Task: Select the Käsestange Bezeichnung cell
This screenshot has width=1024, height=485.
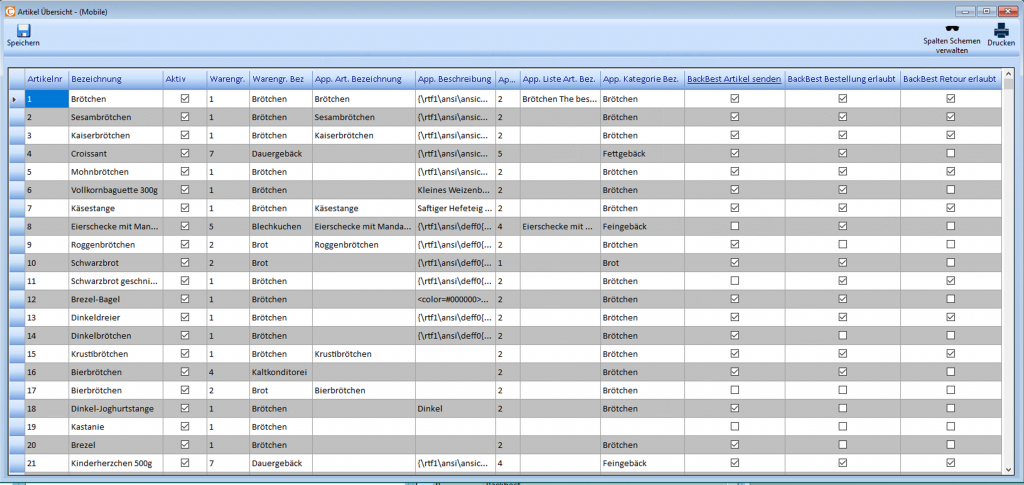Action: pyautogui.click(x=114, y=208)
